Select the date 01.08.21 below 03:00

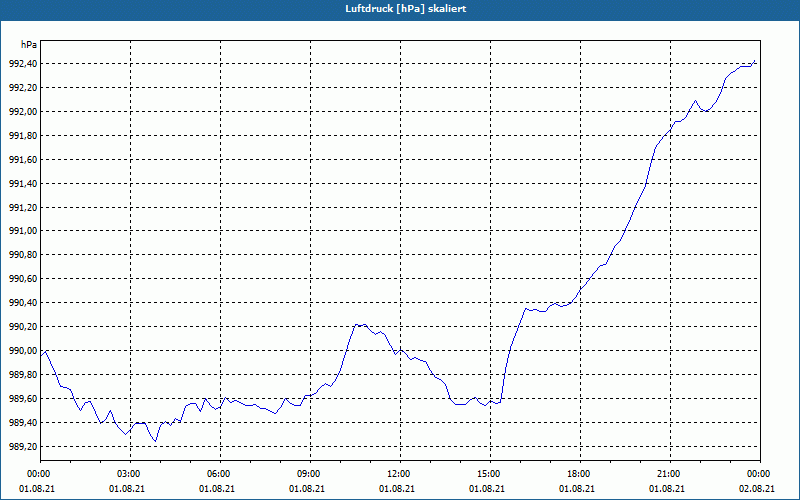127,489
